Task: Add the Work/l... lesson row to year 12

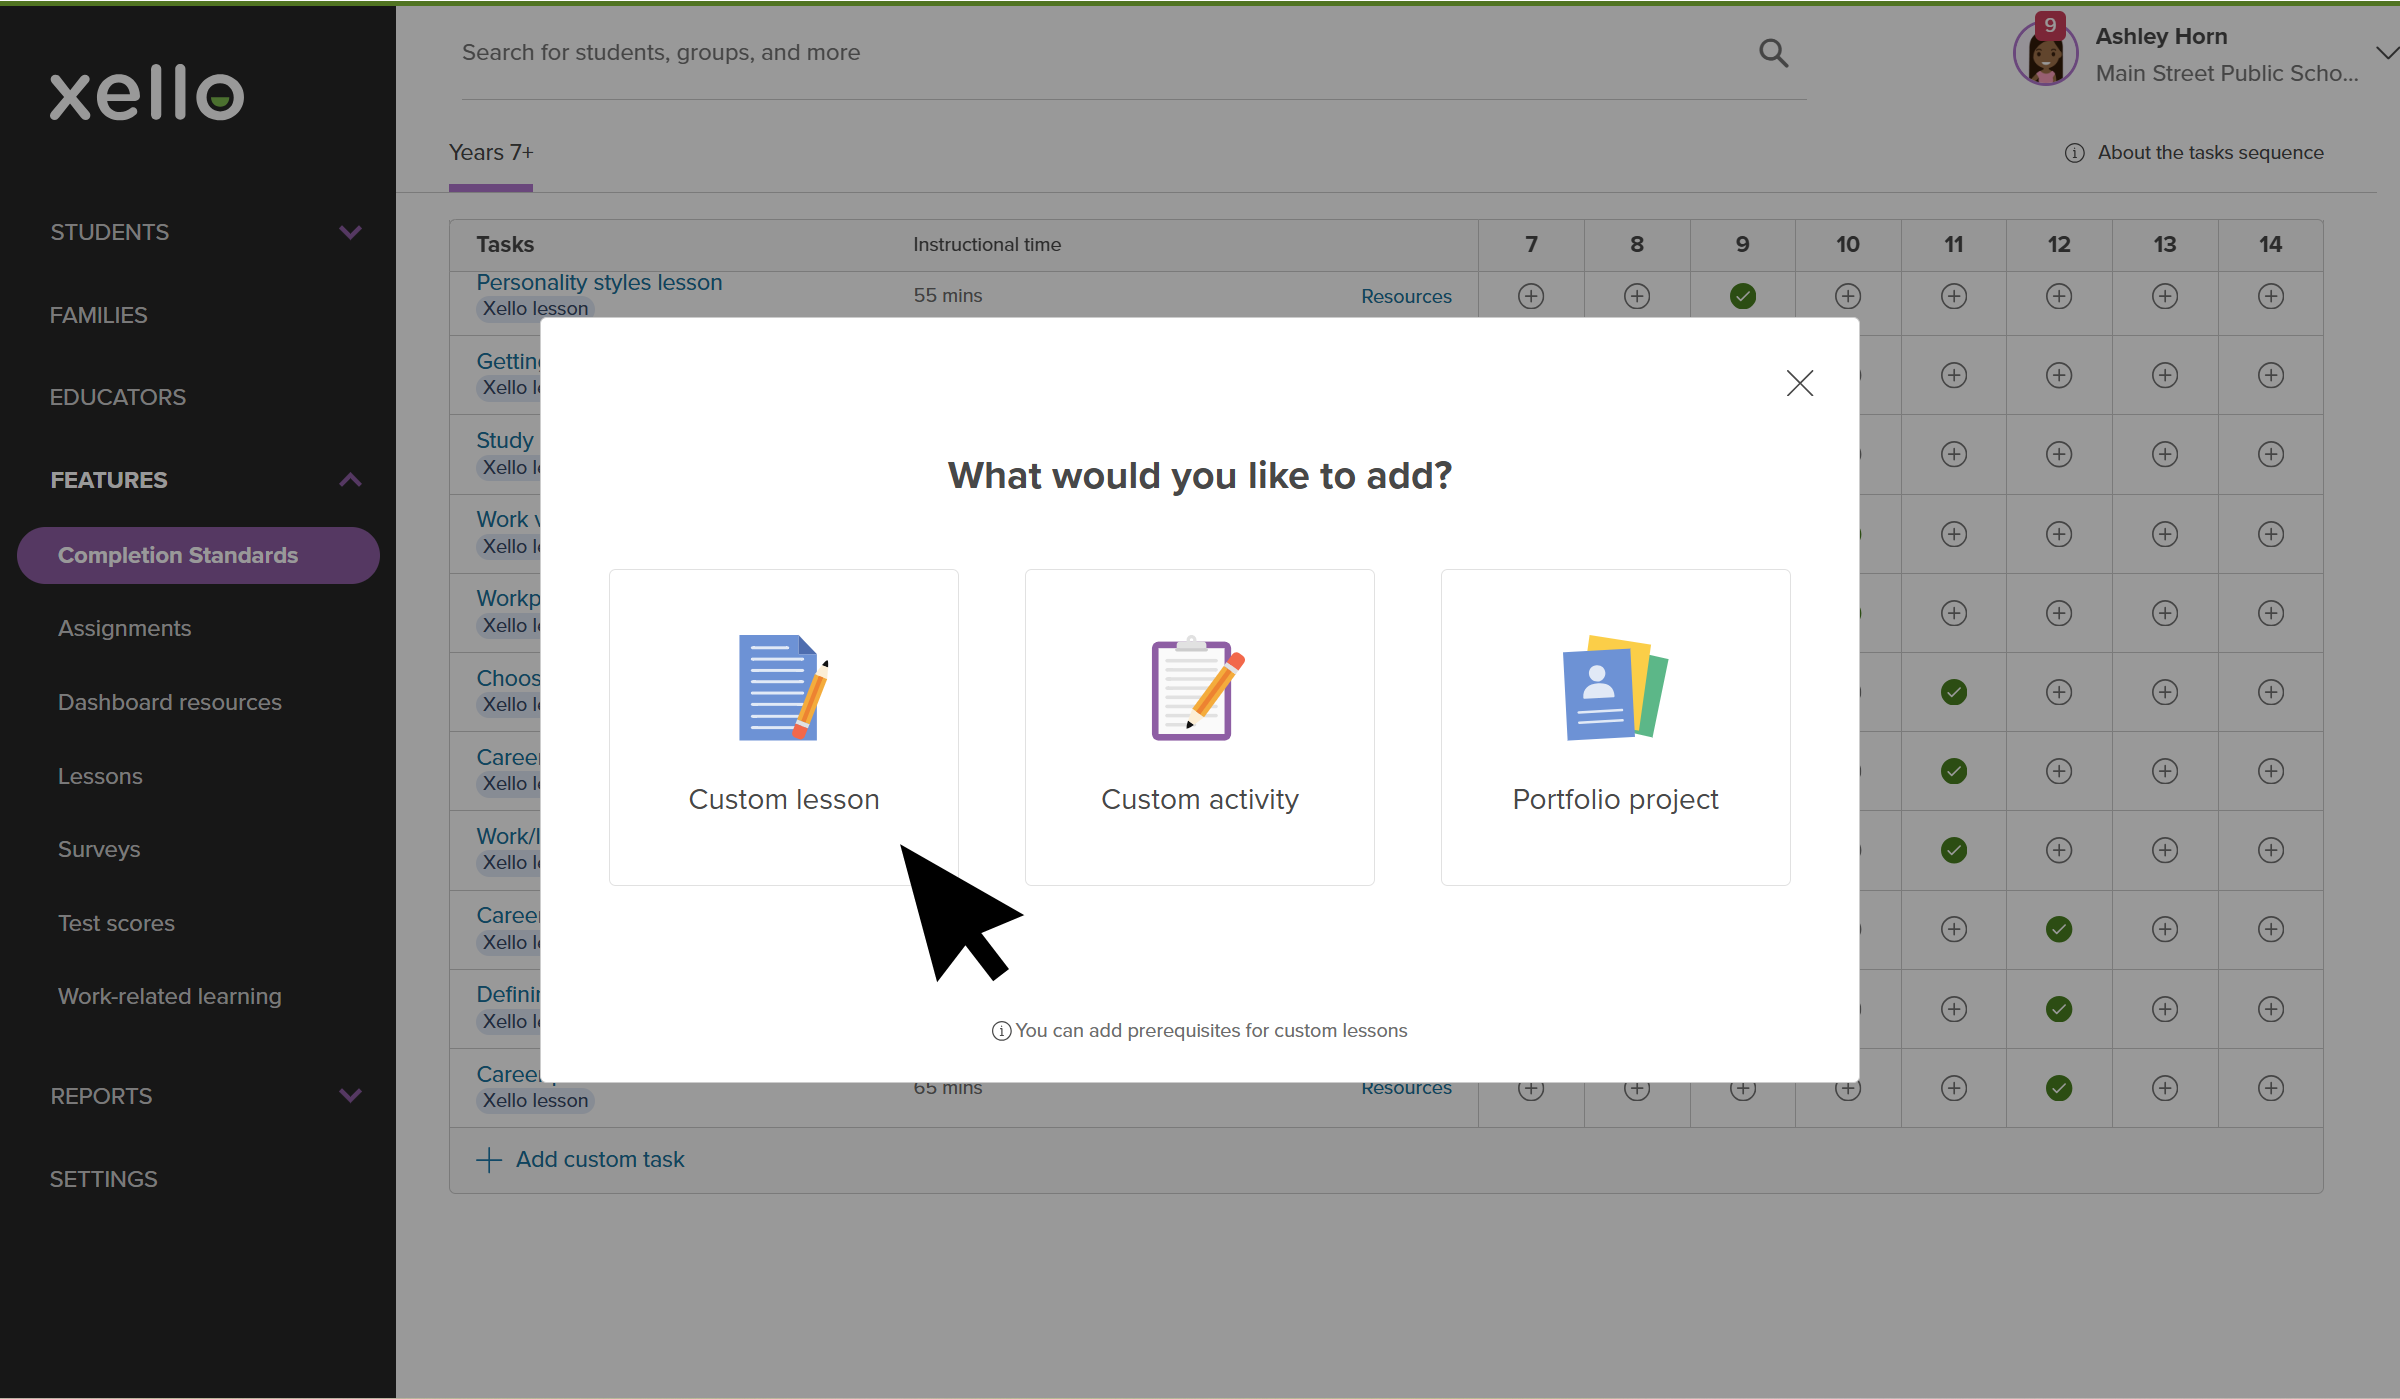Action: [2059, 850]
